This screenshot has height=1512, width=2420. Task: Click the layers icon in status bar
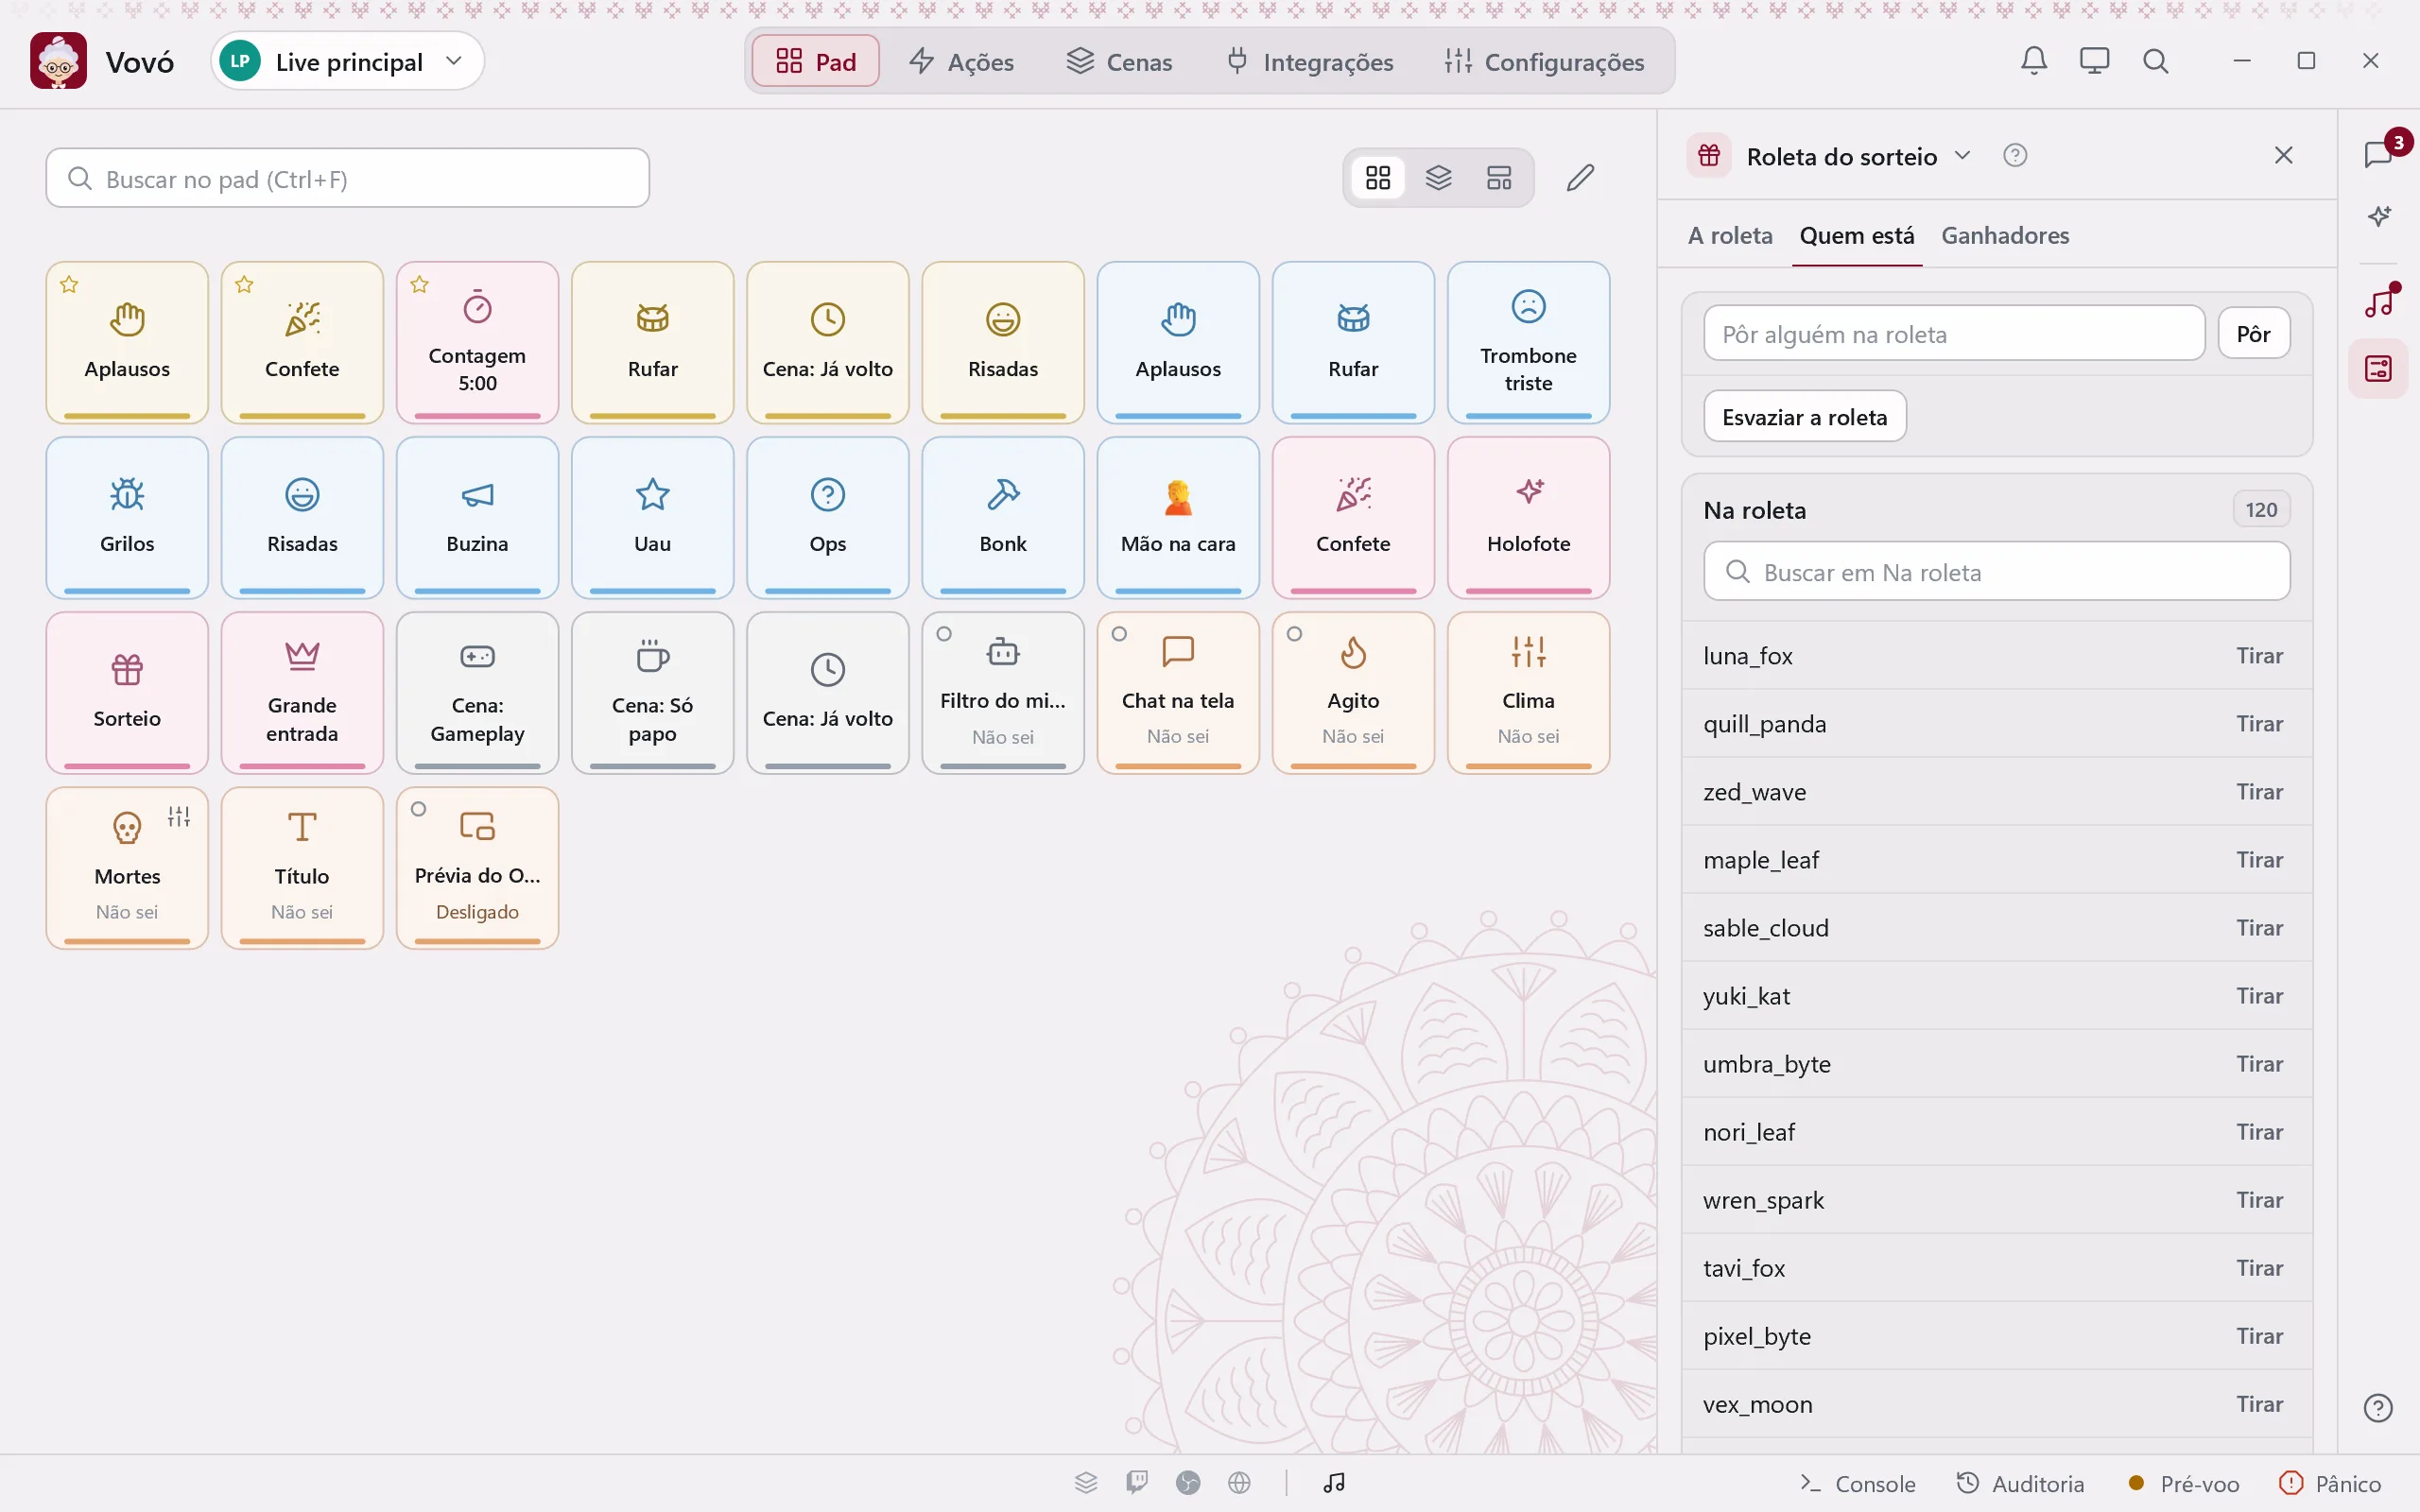[x=1086, y=1482]
